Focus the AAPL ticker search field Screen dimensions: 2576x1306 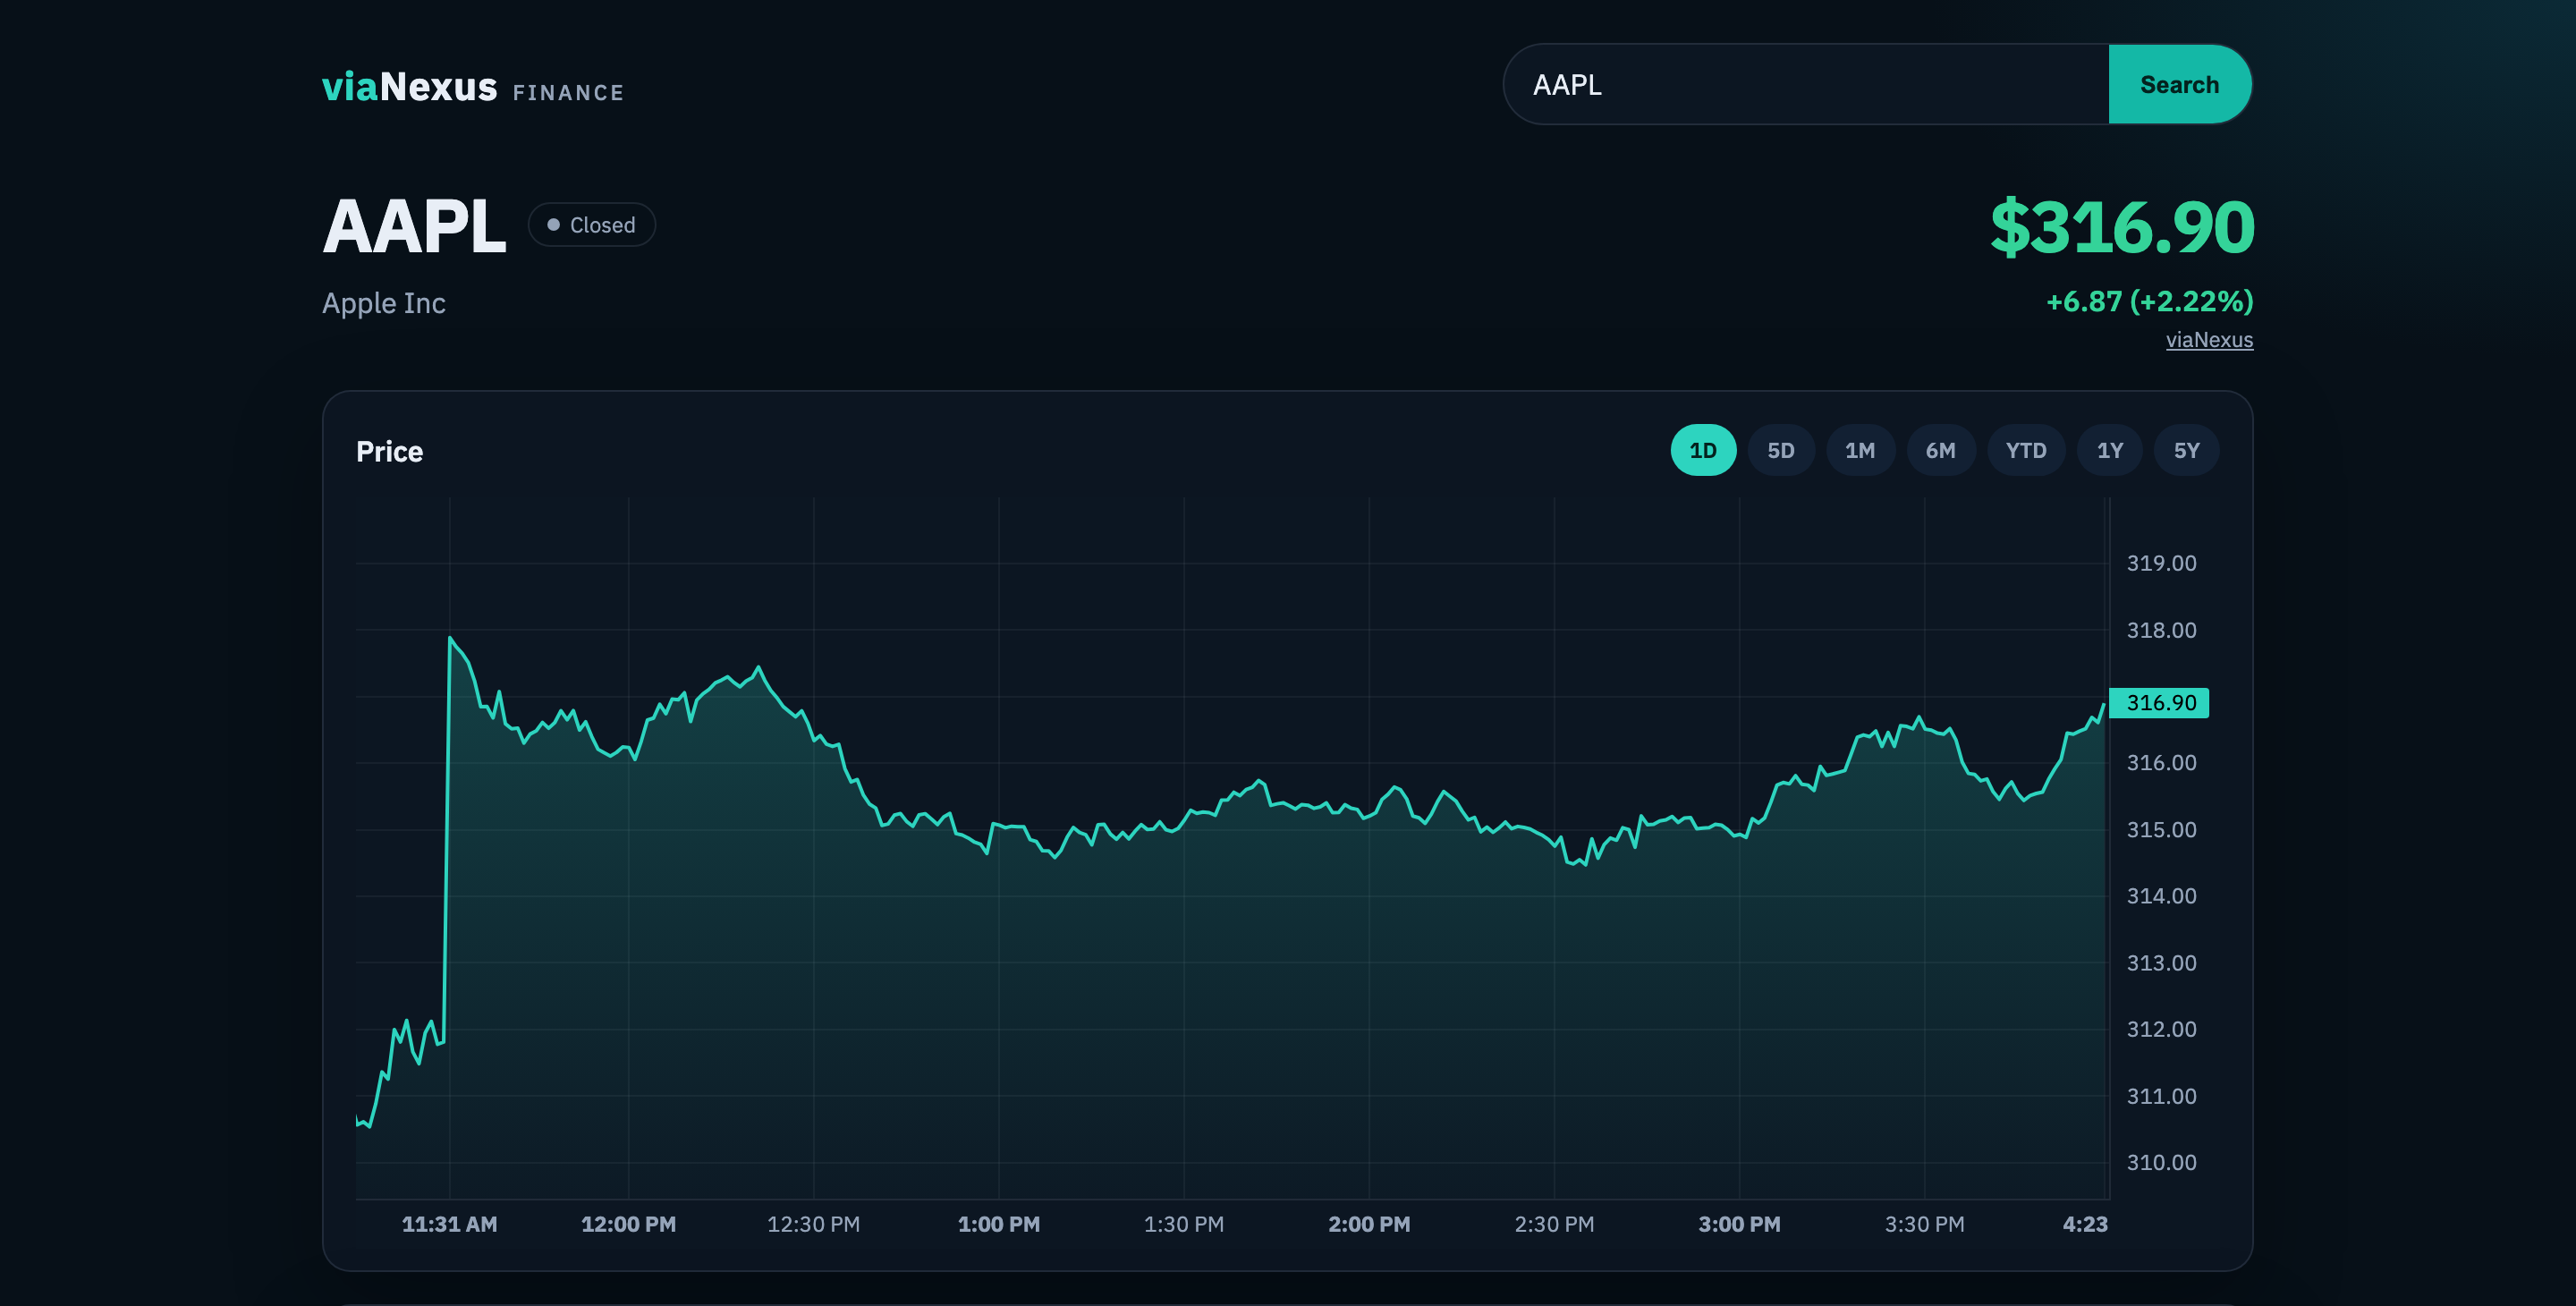click(x=1806, y=85)
